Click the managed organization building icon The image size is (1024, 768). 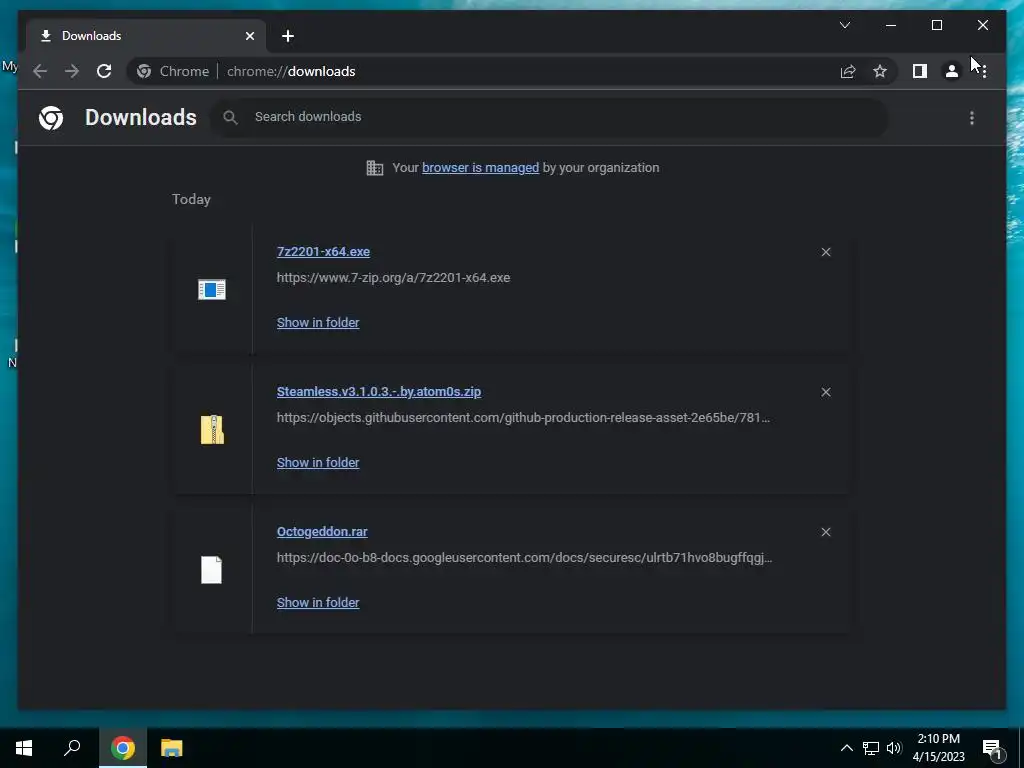tap(375, 168)
